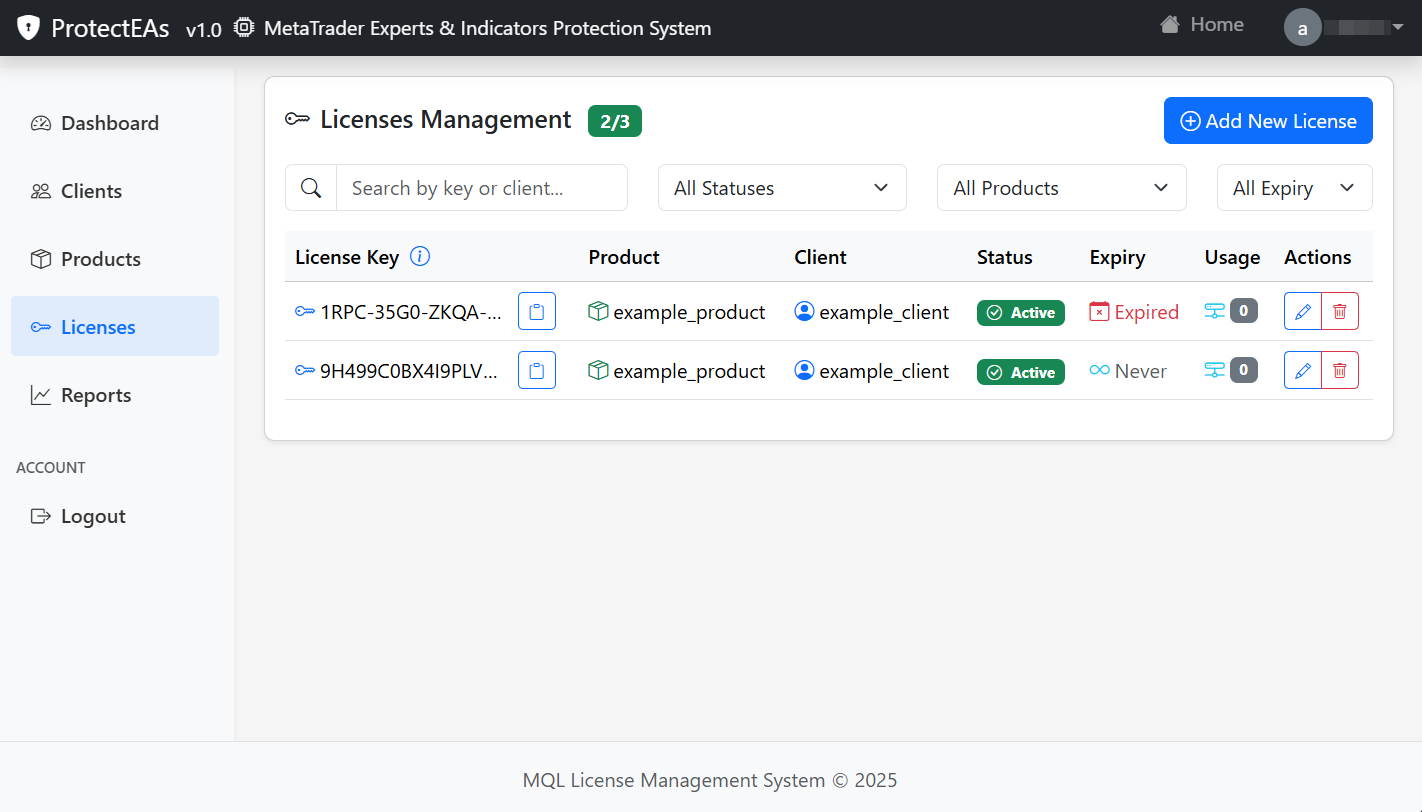Click the Dashboard speedometer icon

[40, 123]
